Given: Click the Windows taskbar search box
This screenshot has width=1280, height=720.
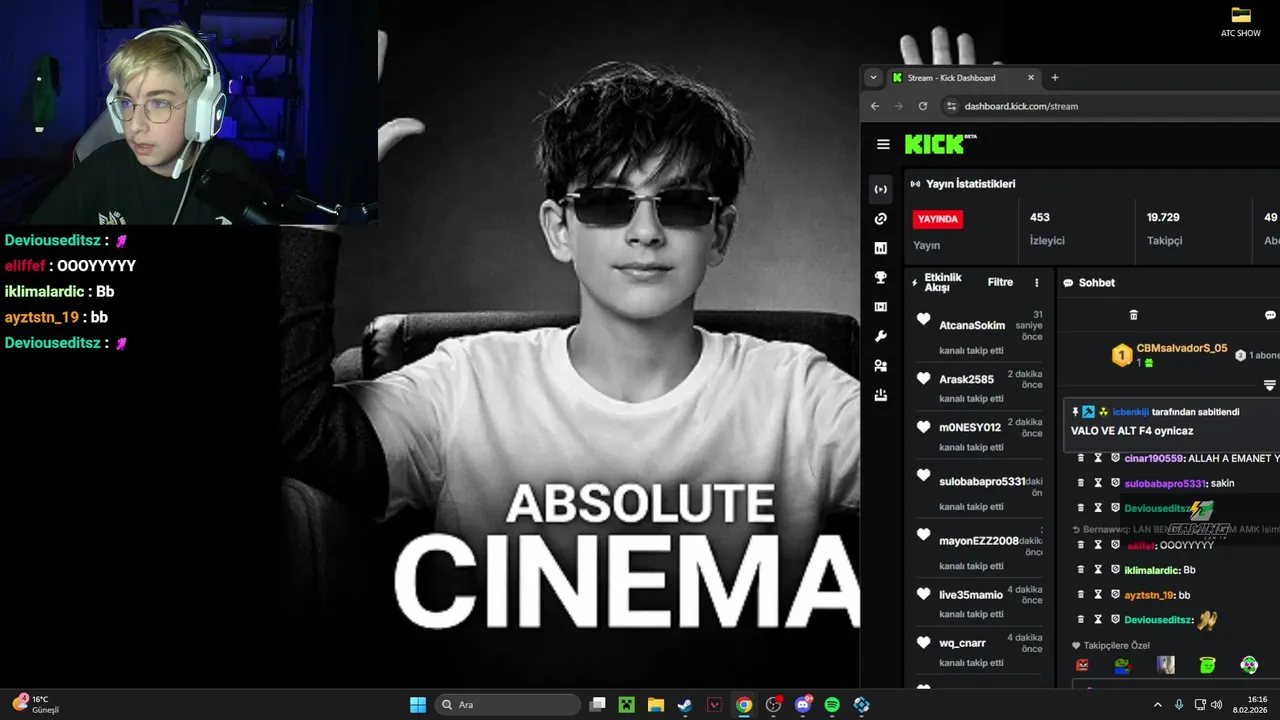Looking at the screenshot, I should click(508, 705).
